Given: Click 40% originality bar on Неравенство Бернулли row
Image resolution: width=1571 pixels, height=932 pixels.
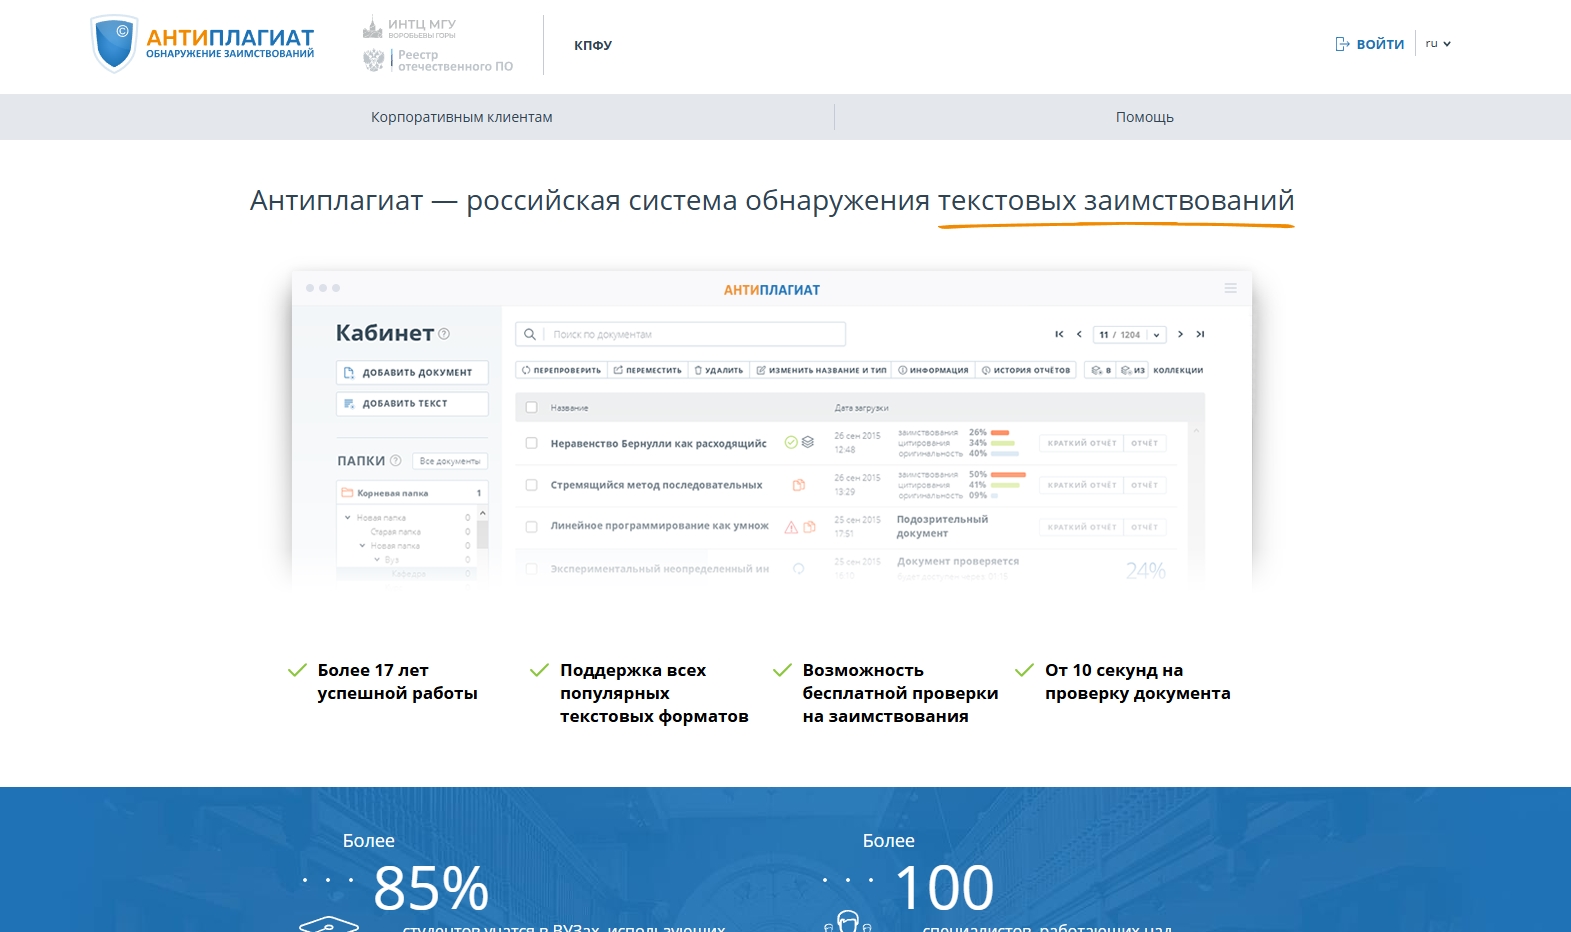Looking at the screenshot, I should 1005,453.
